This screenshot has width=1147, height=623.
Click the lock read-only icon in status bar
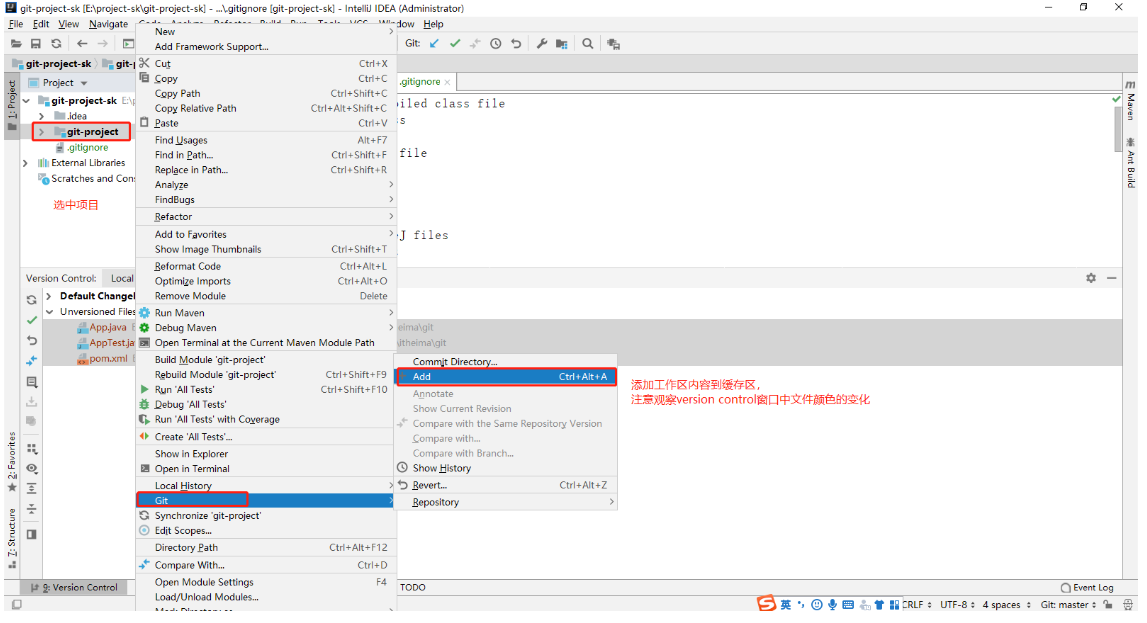coord(1108,605)
